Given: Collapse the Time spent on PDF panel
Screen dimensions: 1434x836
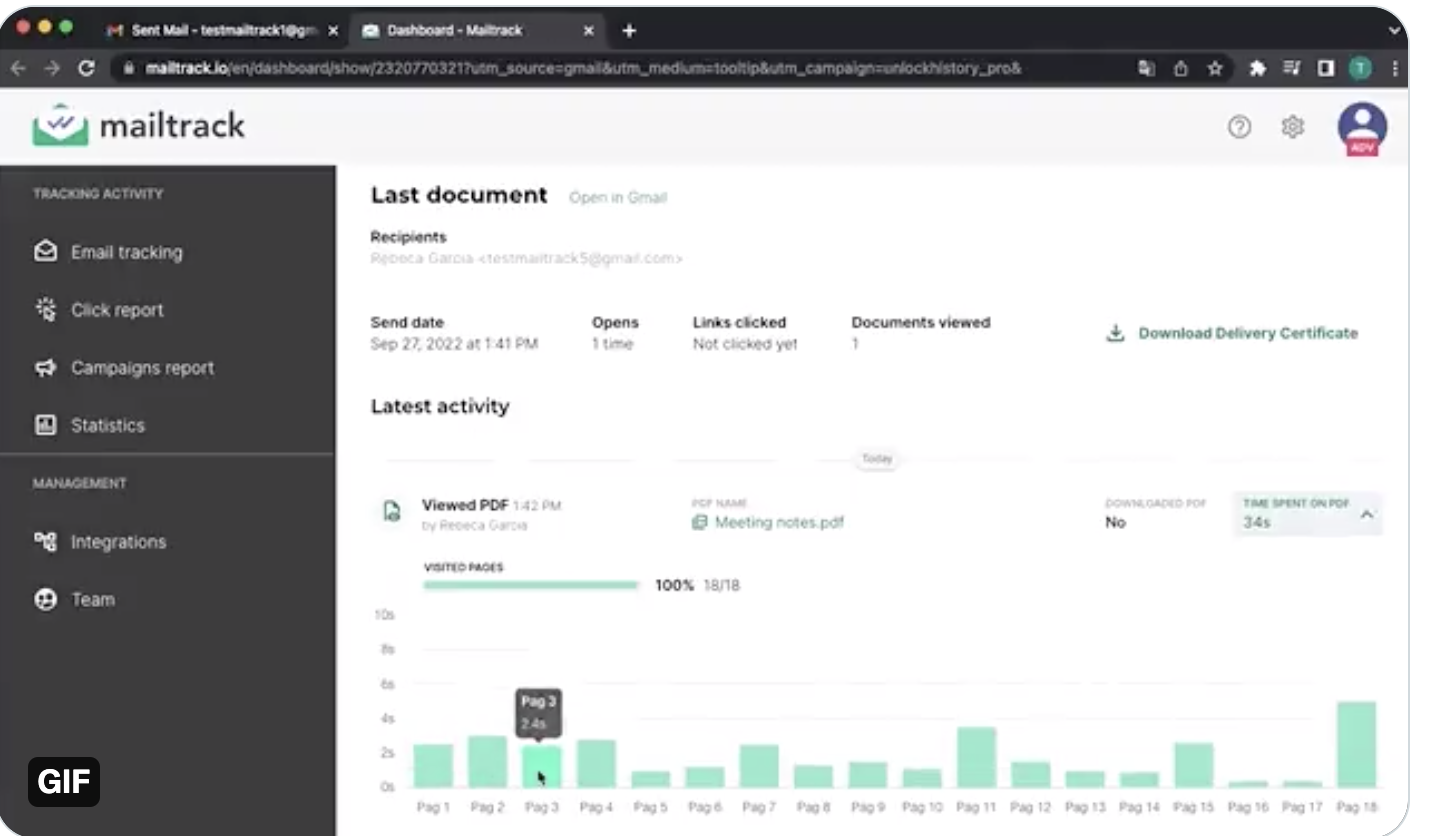Looking at the screenshot, I should point(1367,514).
